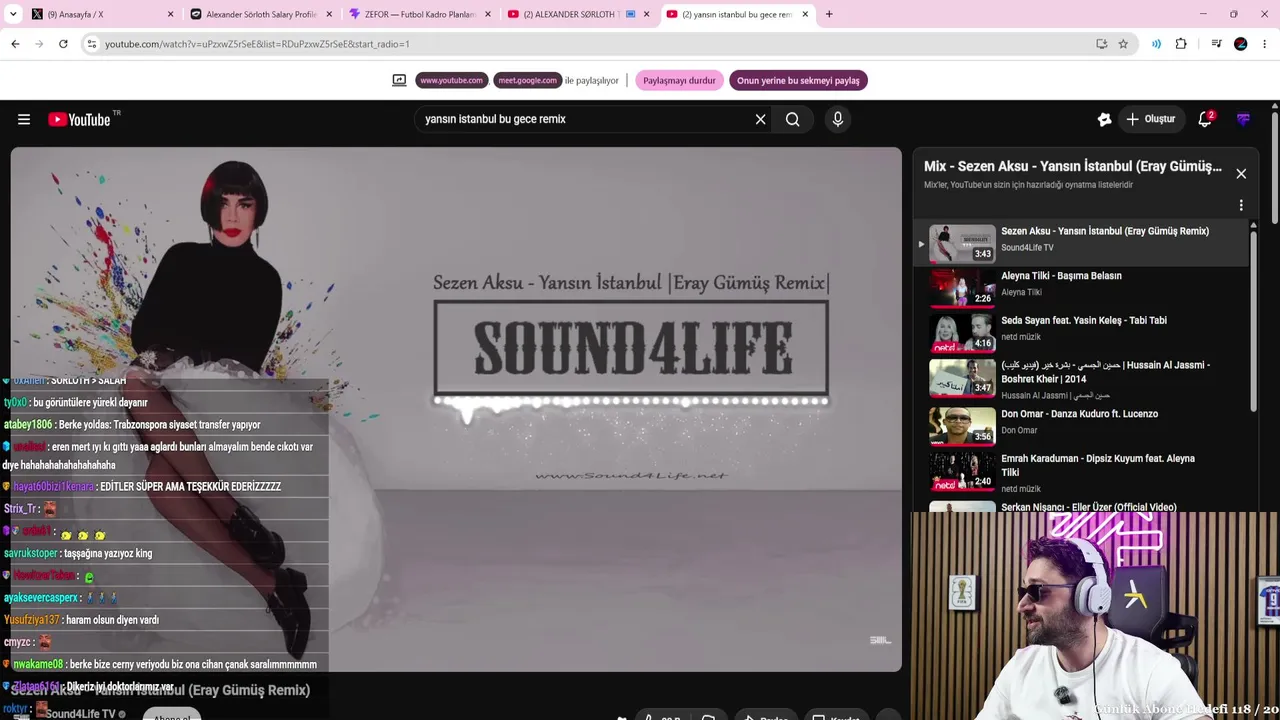Open the YouTube guide hamburger menu
The height and width of the screenshot is (720, 1280).
24,119
